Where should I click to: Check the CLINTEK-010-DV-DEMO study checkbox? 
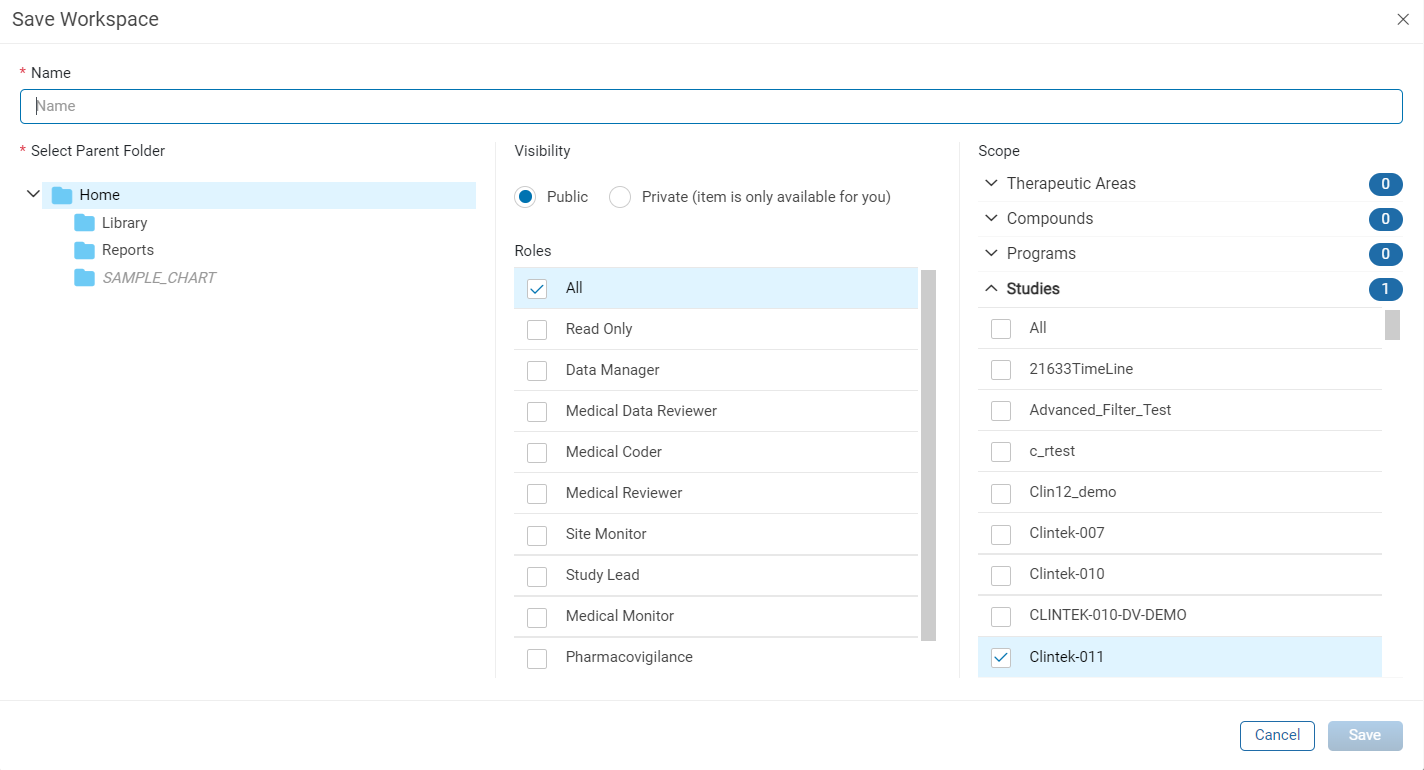[1001, 615]
